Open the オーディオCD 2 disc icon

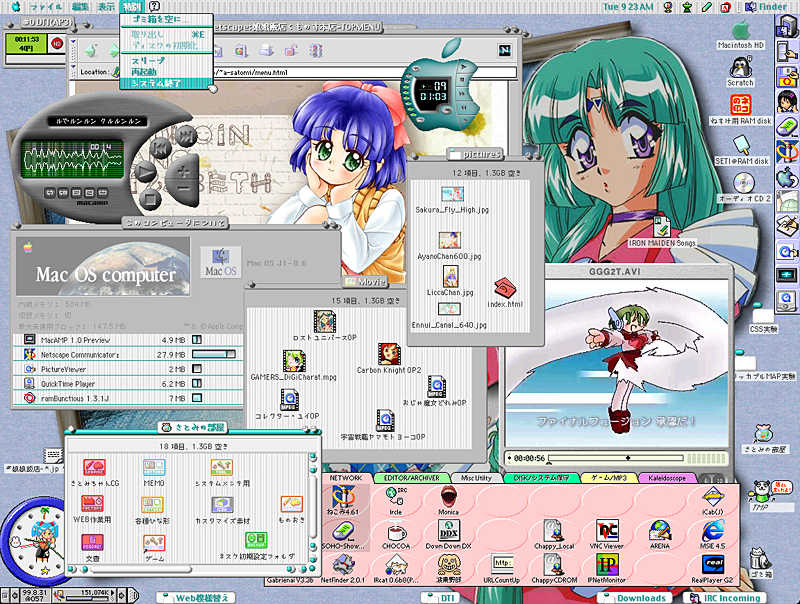pos(743,183)
